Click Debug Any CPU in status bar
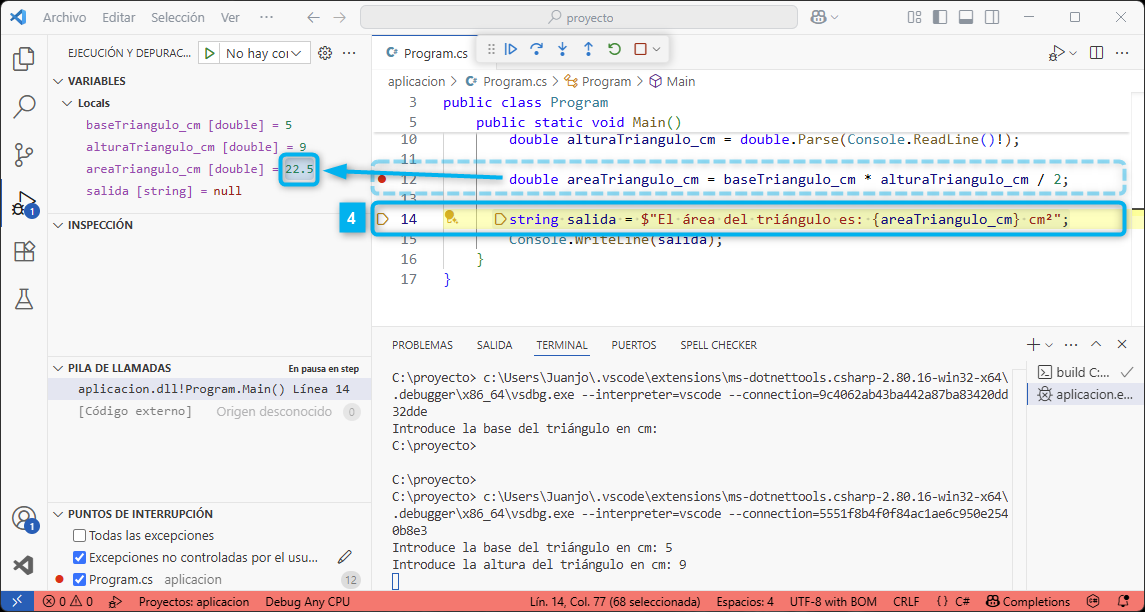 click(x=307, y=602)
